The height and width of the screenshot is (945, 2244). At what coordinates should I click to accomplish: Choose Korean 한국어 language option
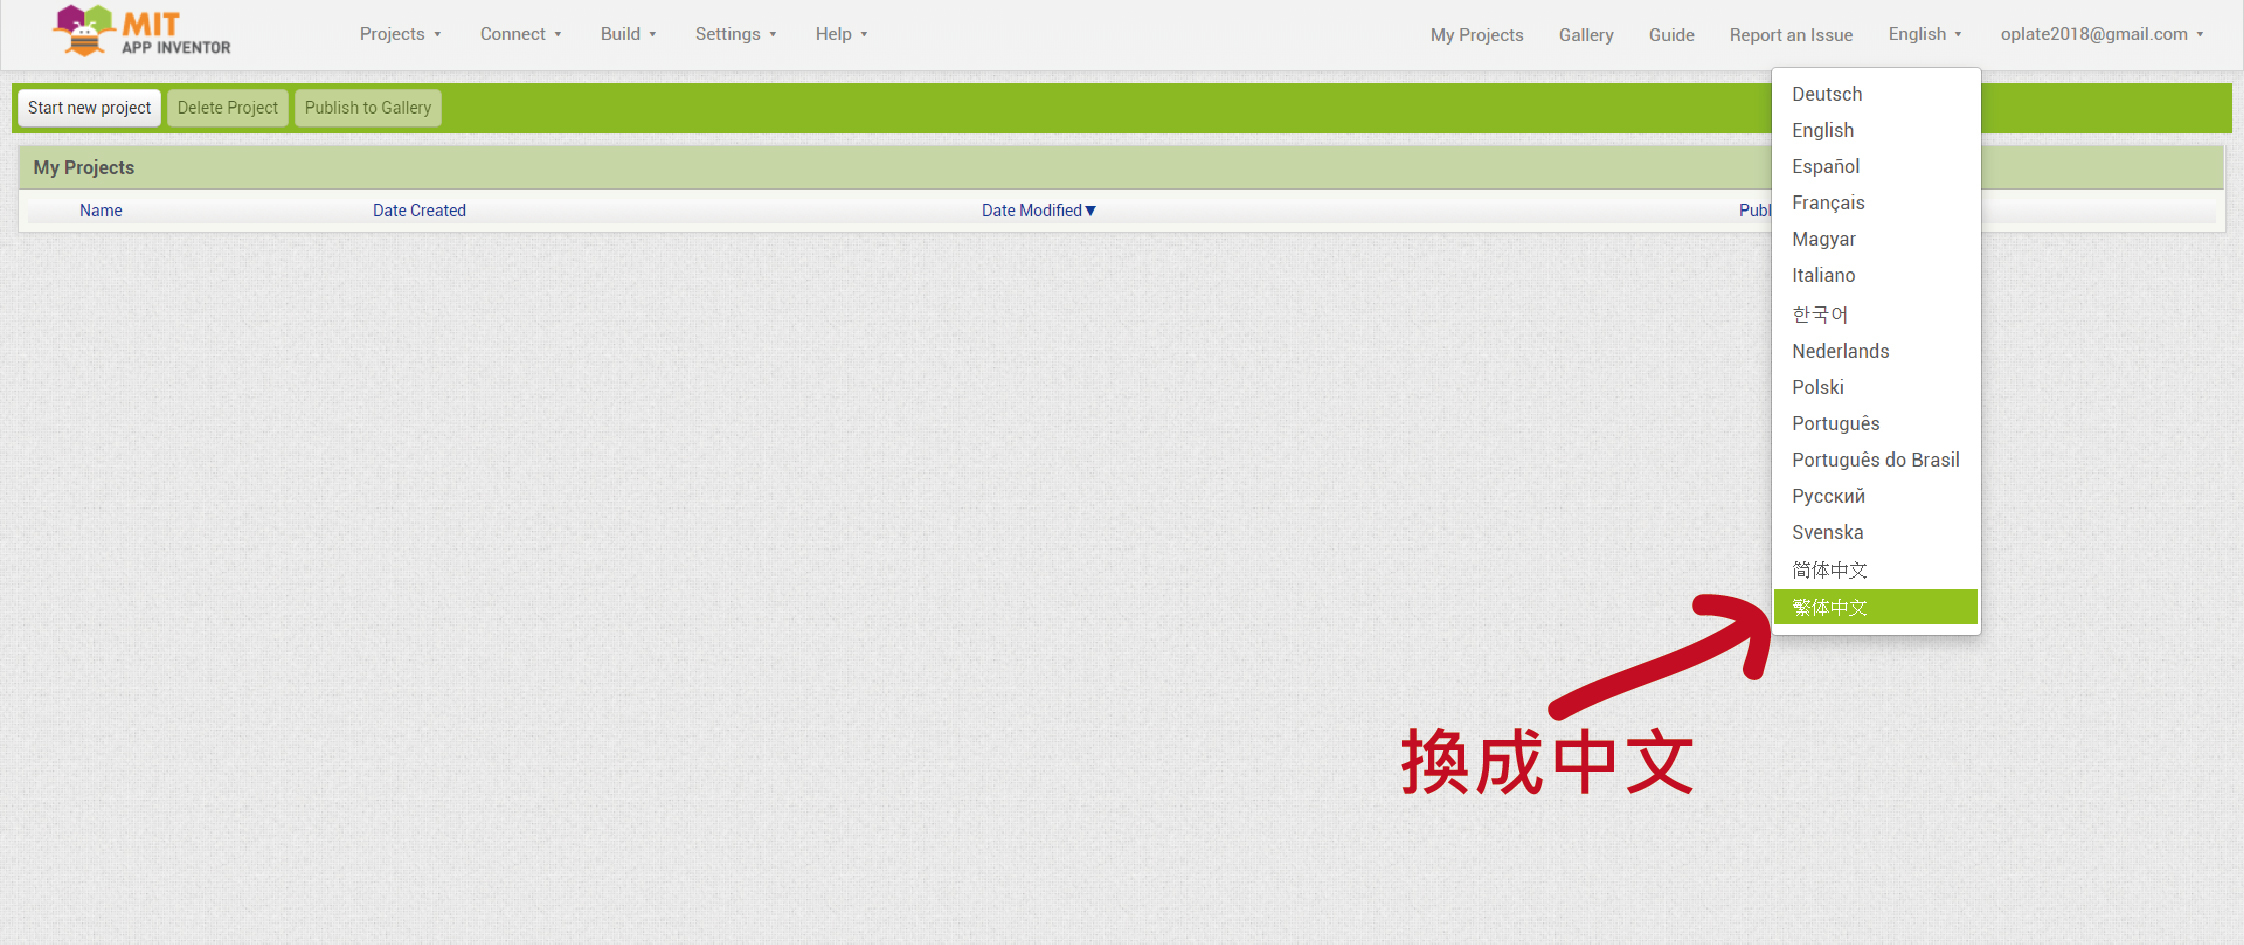(x=1876, y=314)
